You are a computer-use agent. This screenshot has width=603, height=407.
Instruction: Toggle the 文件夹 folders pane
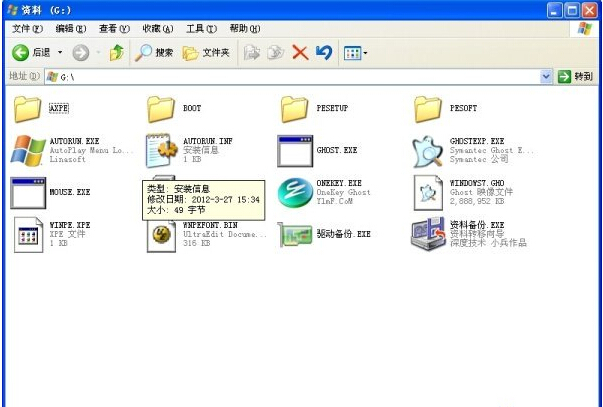click(206, 52)
